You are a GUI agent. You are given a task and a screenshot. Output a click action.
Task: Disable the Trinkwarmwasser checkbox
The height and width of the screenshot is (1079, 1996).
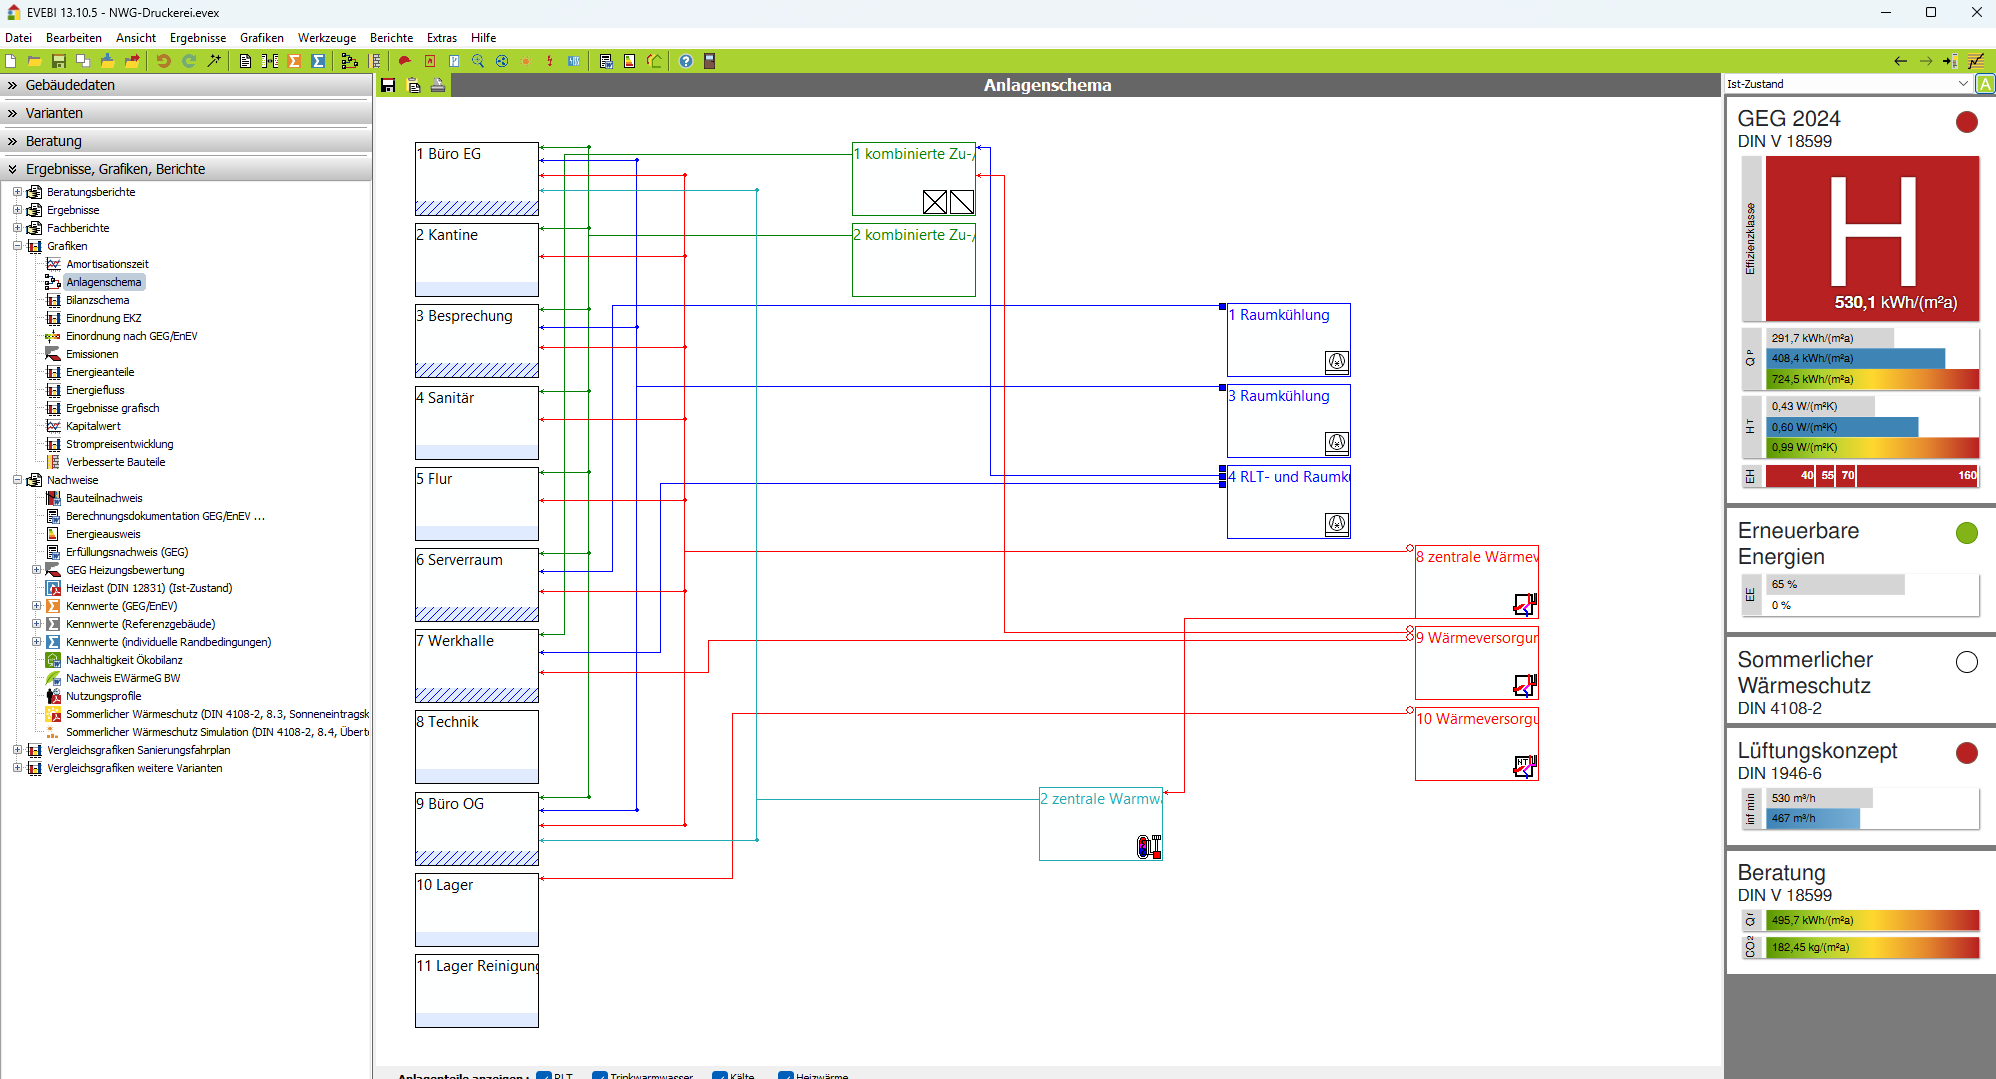600,1076
